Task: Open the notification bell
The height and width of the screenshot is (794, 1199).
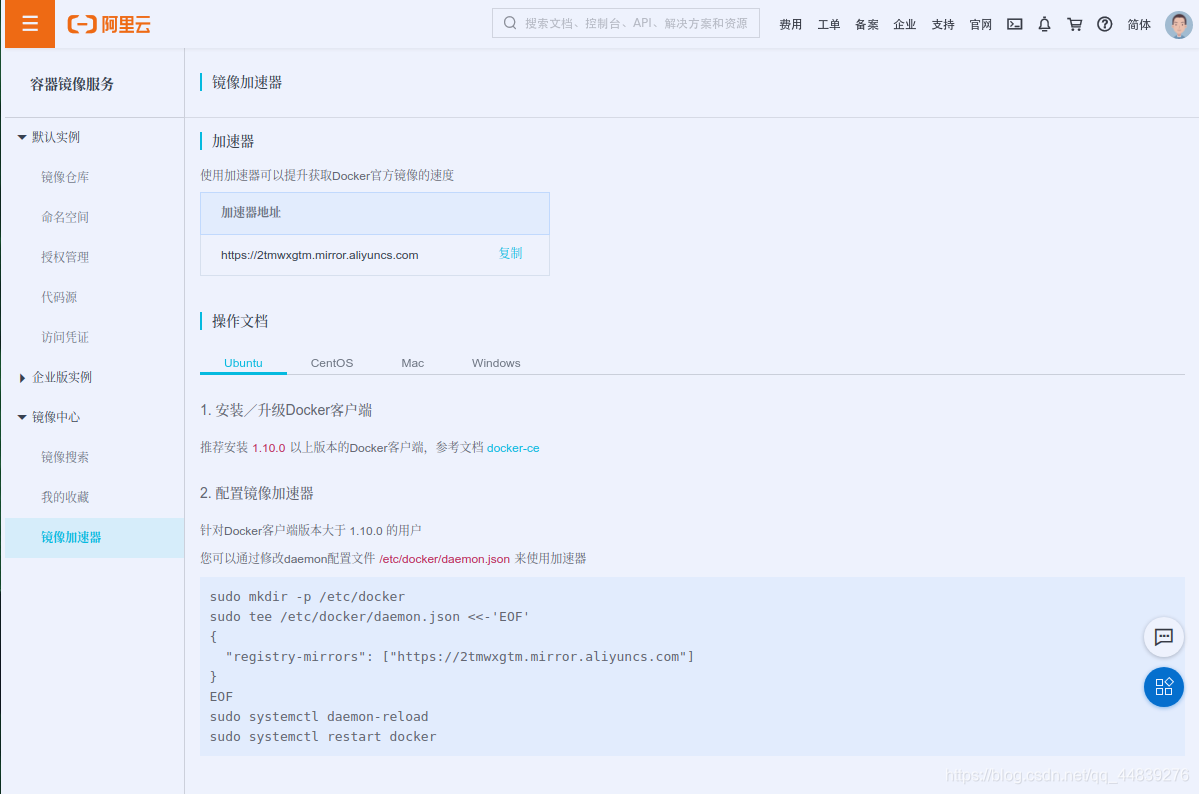Action: point(1045,24)
